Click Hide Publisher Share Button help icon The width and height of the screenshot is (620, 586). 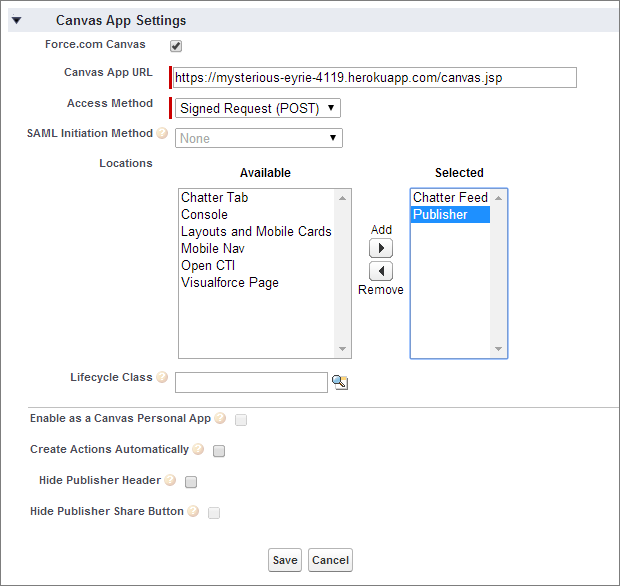click(x=193, y=511)
